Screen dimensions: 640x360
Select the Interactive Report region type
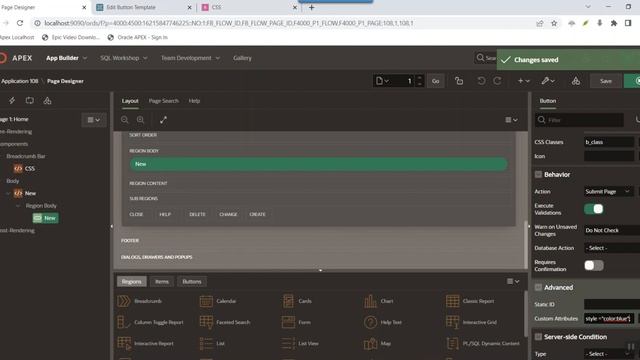(145, 344)
